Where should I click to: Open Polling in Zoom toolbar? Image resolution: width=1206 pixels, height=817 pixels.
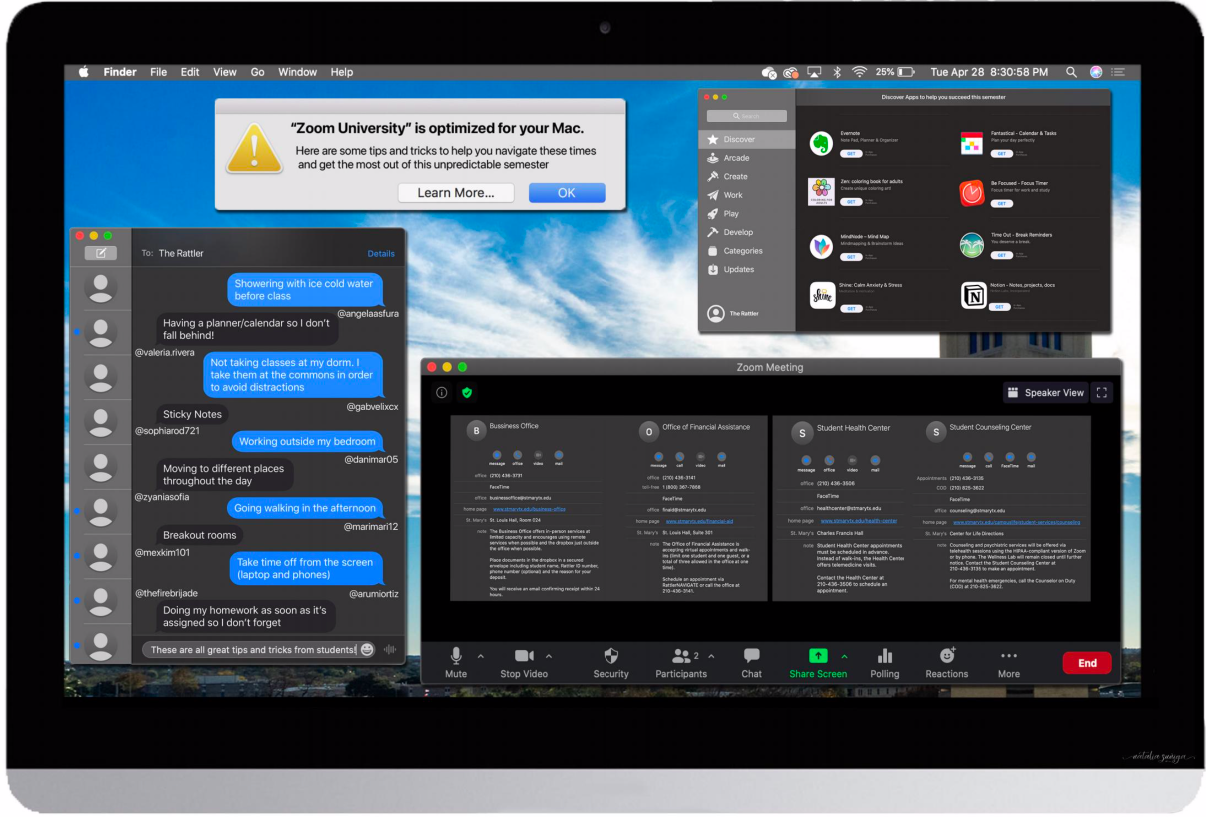(884, 656)
